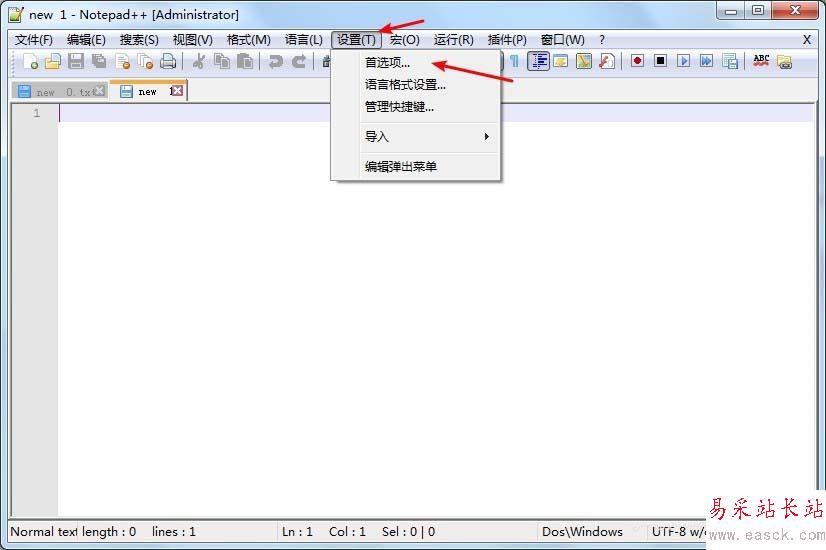Open the Document Map icon

(x=584, y=62)
